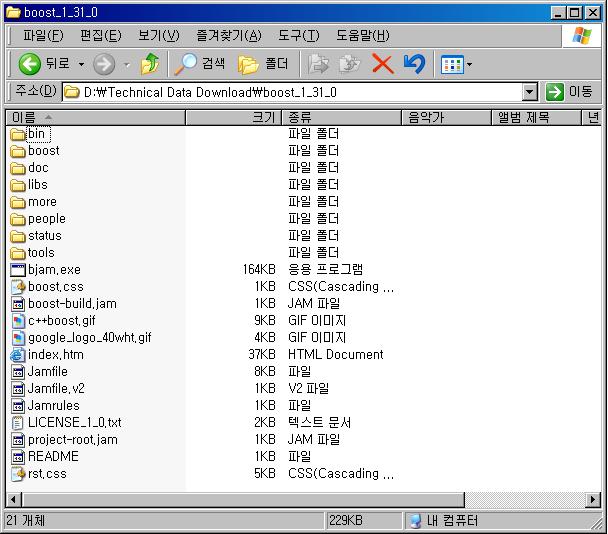The width and height of the screenshot is (608, 534).
Task: Sort by the 이름 column header
Action: coord(95,118)
